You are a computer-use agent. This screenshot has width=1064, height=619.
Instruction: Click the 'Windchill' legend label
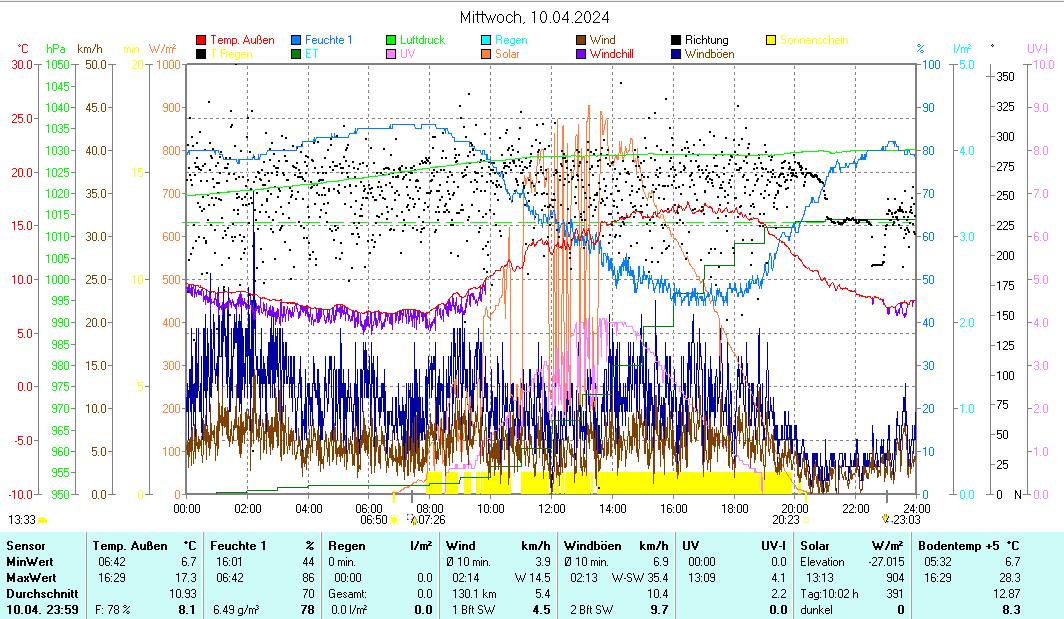pos(611,54)
